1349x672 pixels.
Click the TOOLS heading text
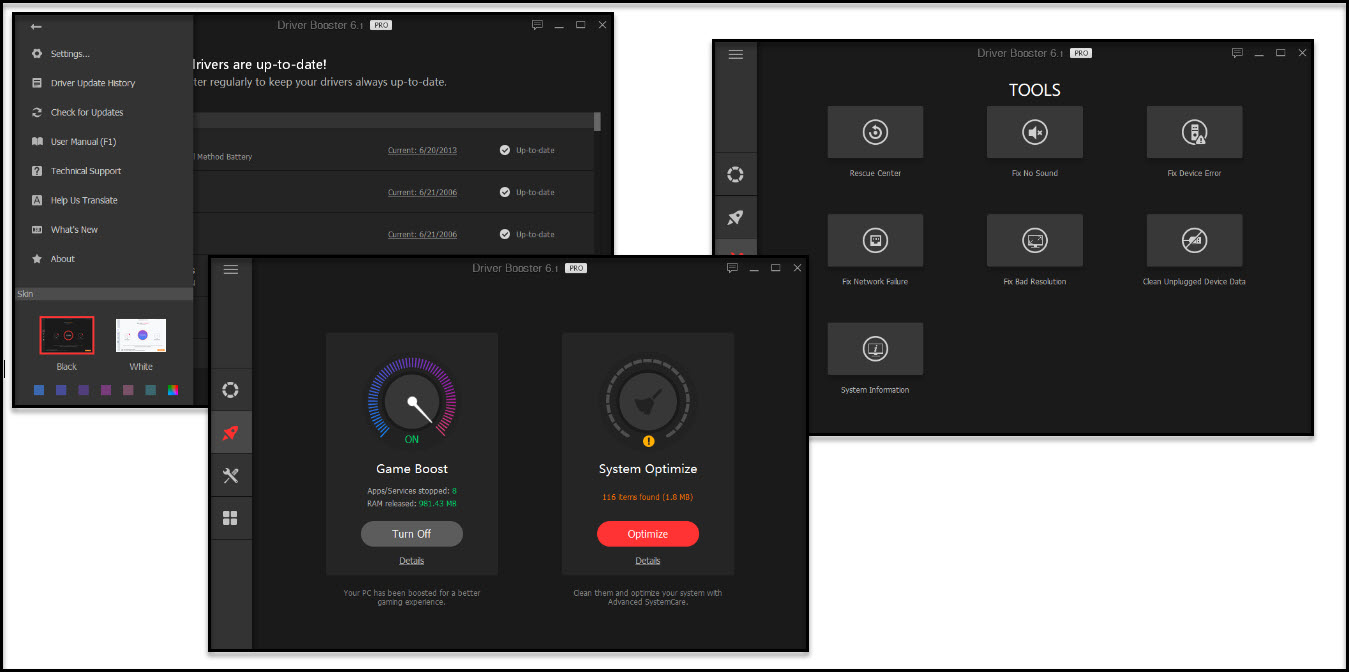(1035, 90)
